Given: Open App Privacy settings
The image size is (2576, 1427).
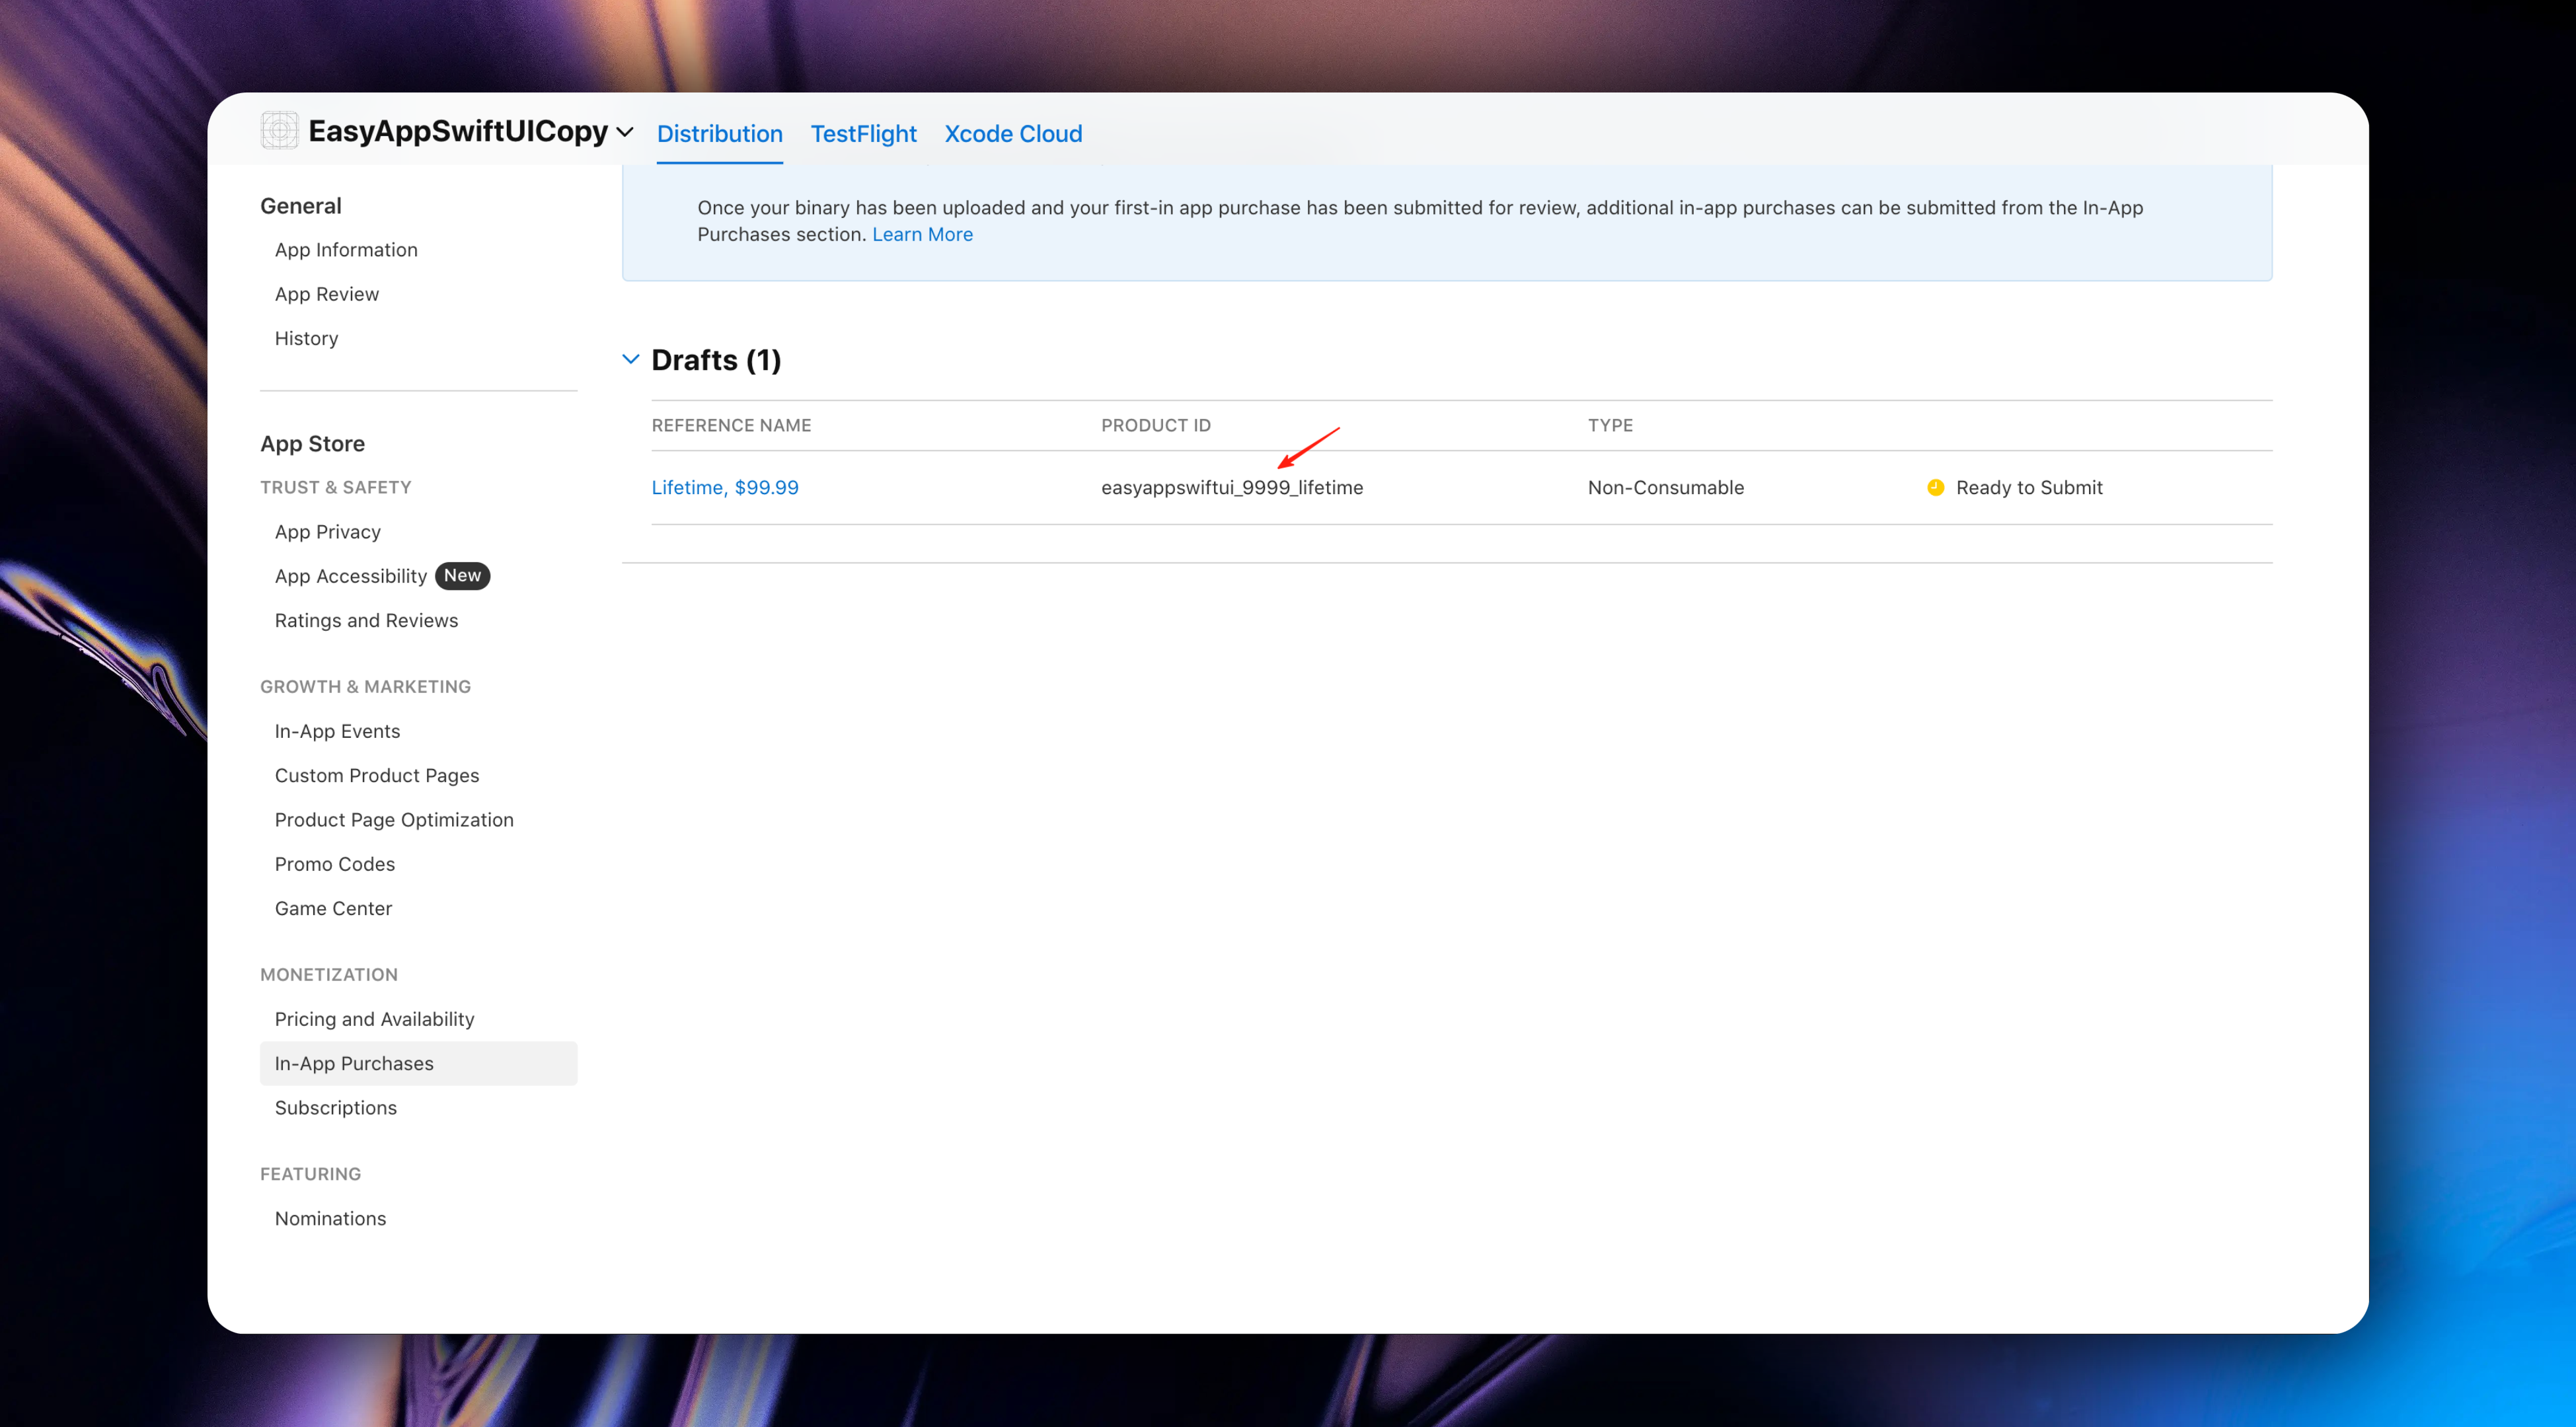Looking at the screenshot, I should [x=327, y=532].
